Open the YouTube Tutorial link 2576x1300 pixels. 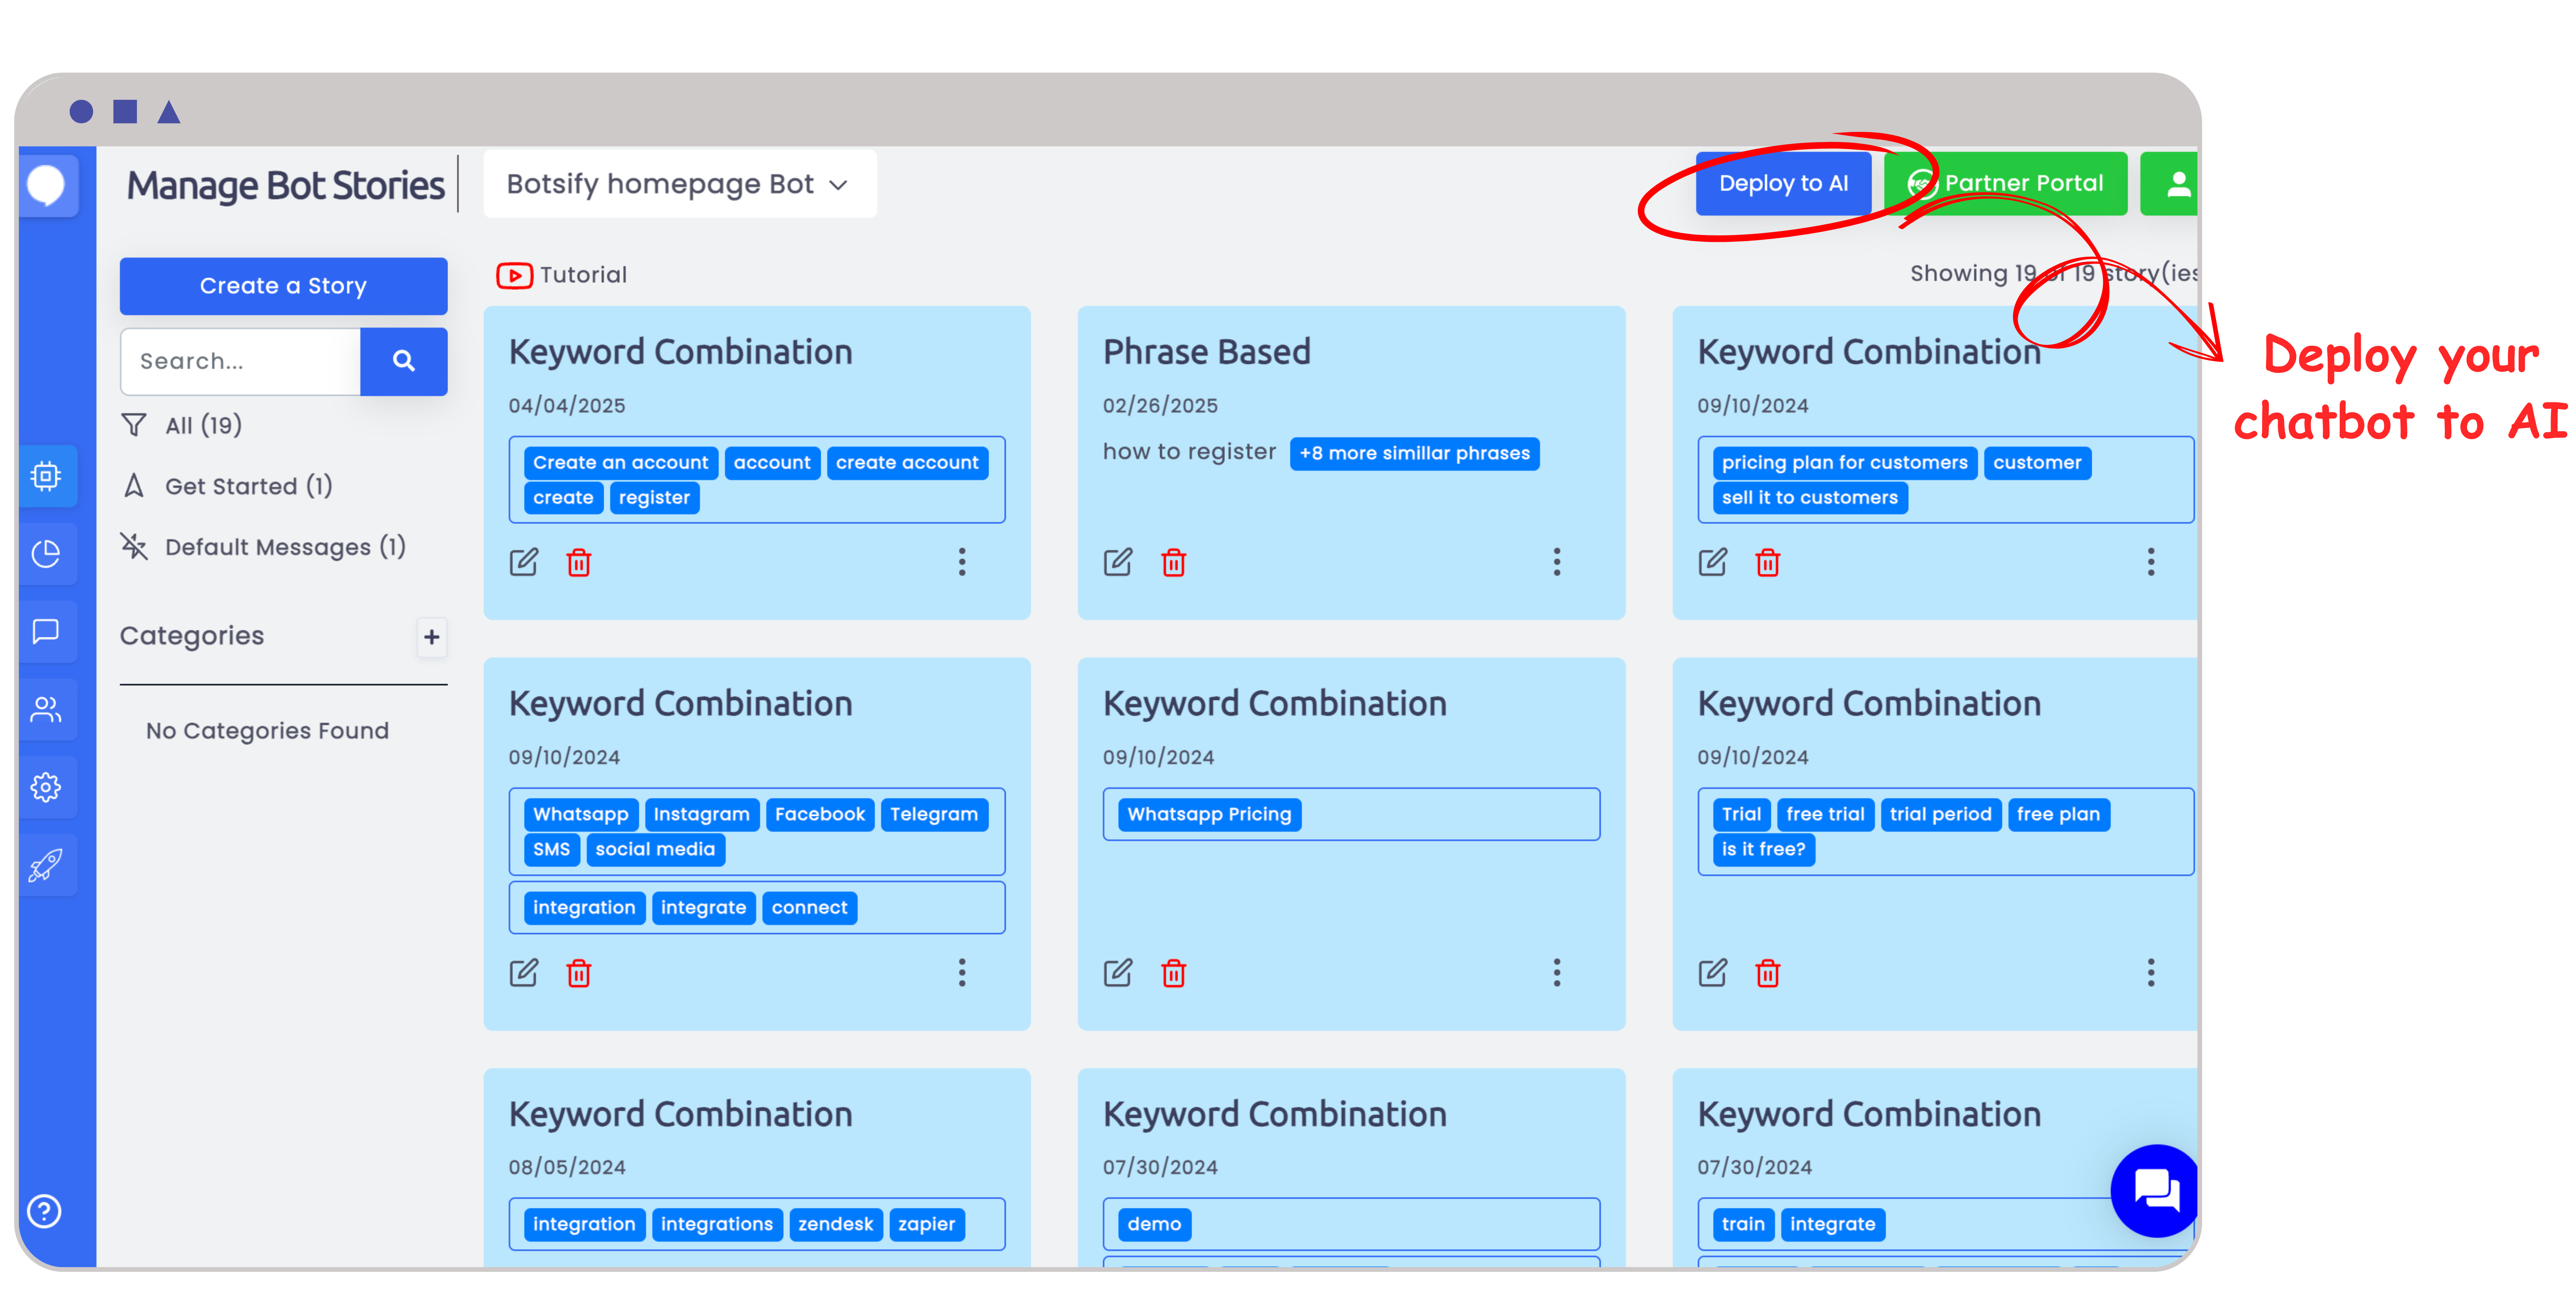[x=562, y=275]
